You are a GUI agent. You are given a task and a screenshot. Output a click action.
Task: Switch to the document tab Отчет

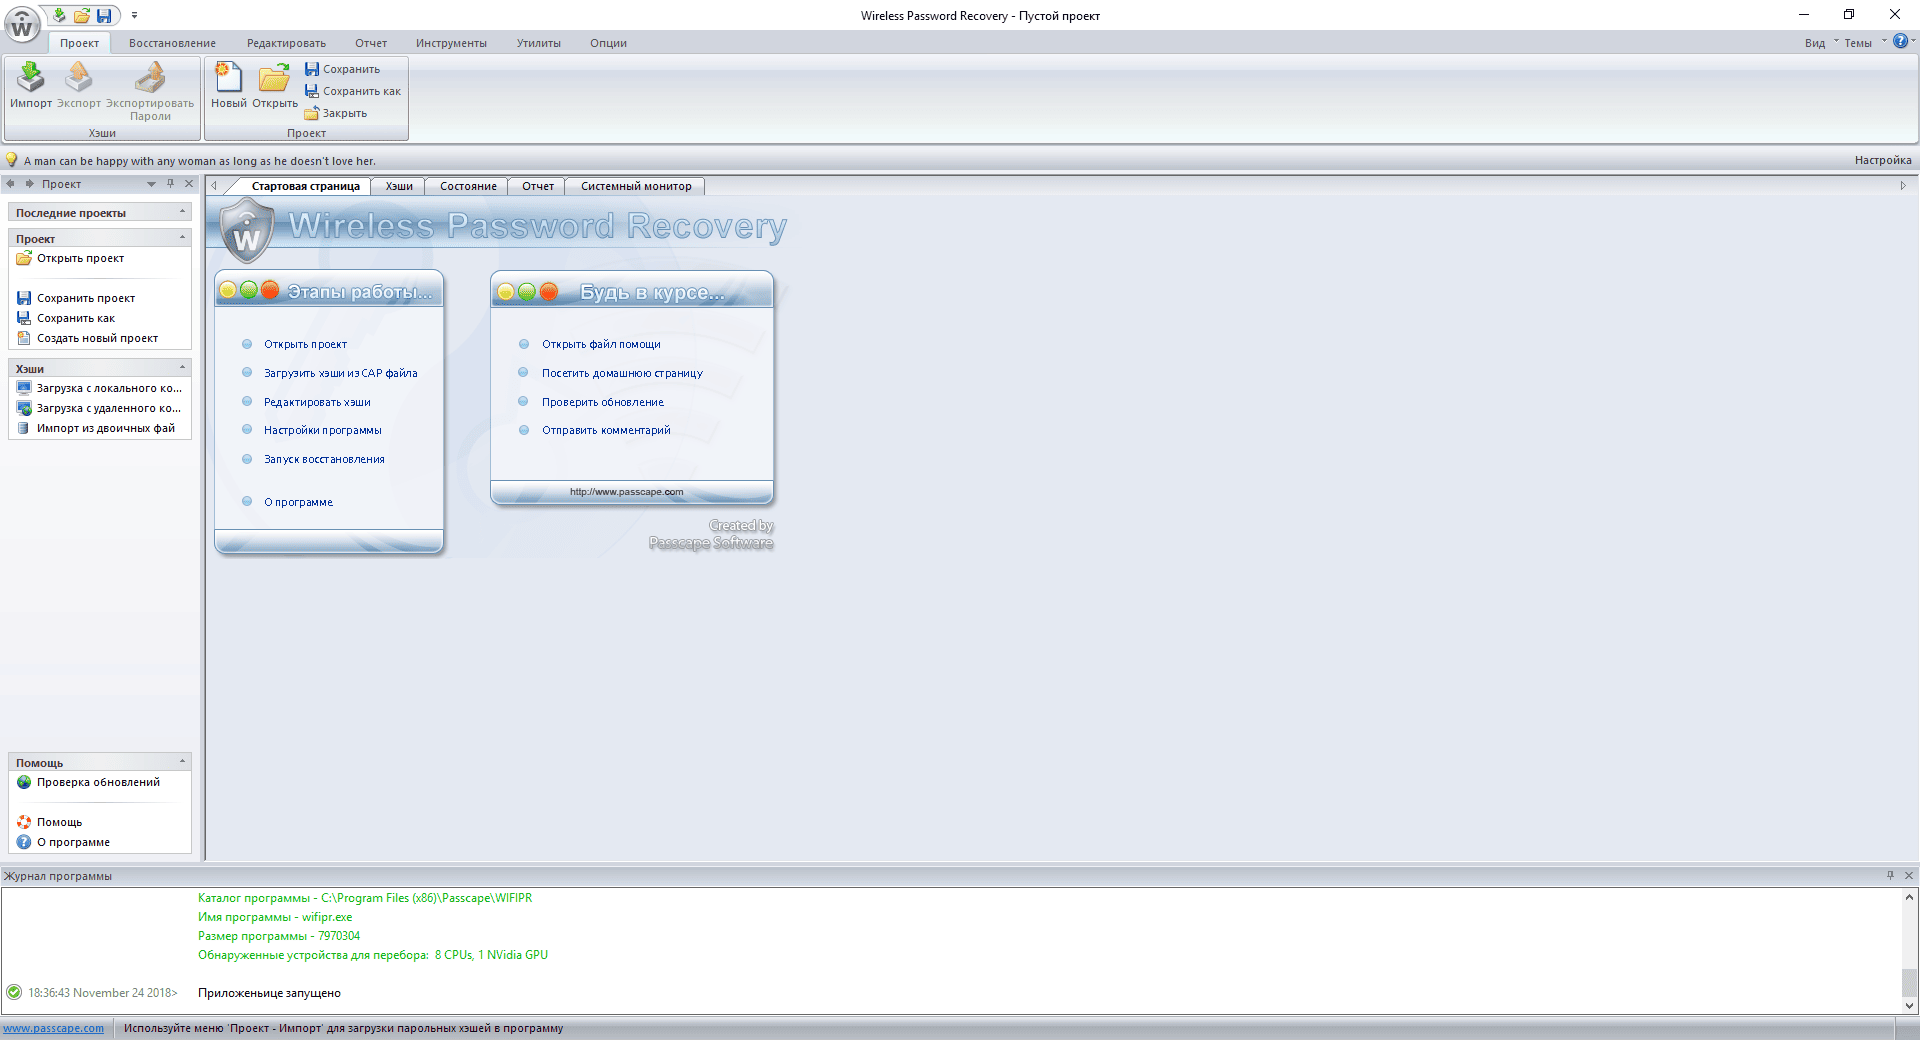pyautogui.click(x=538, y=186)
